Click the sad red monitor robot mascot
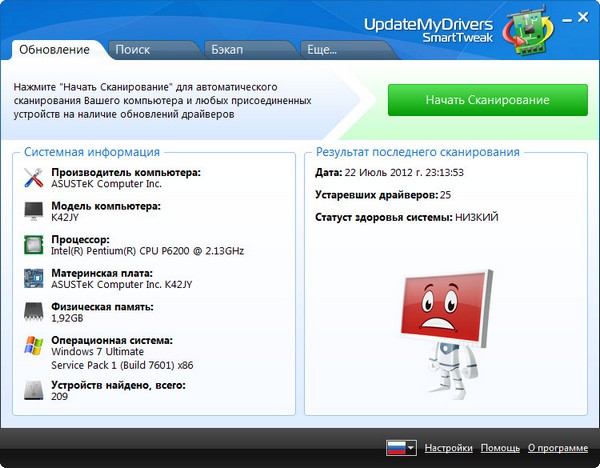 [447, 334]
